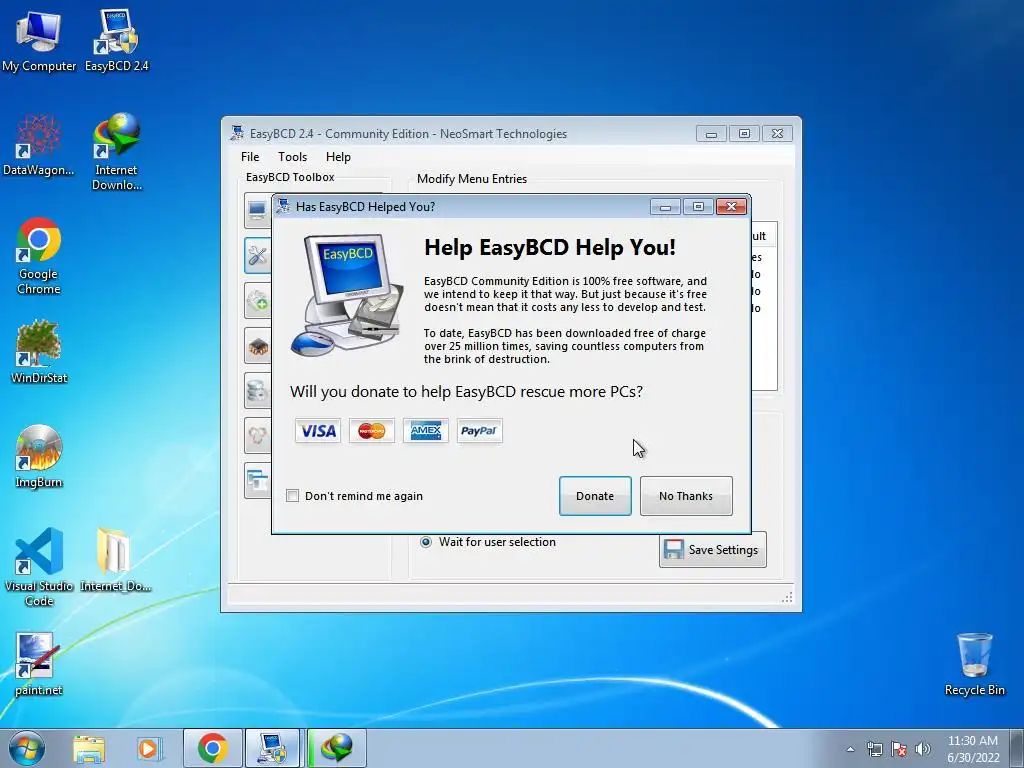
Task: Open Useful Utilities sidebar icon
Action: coord(257,481)
